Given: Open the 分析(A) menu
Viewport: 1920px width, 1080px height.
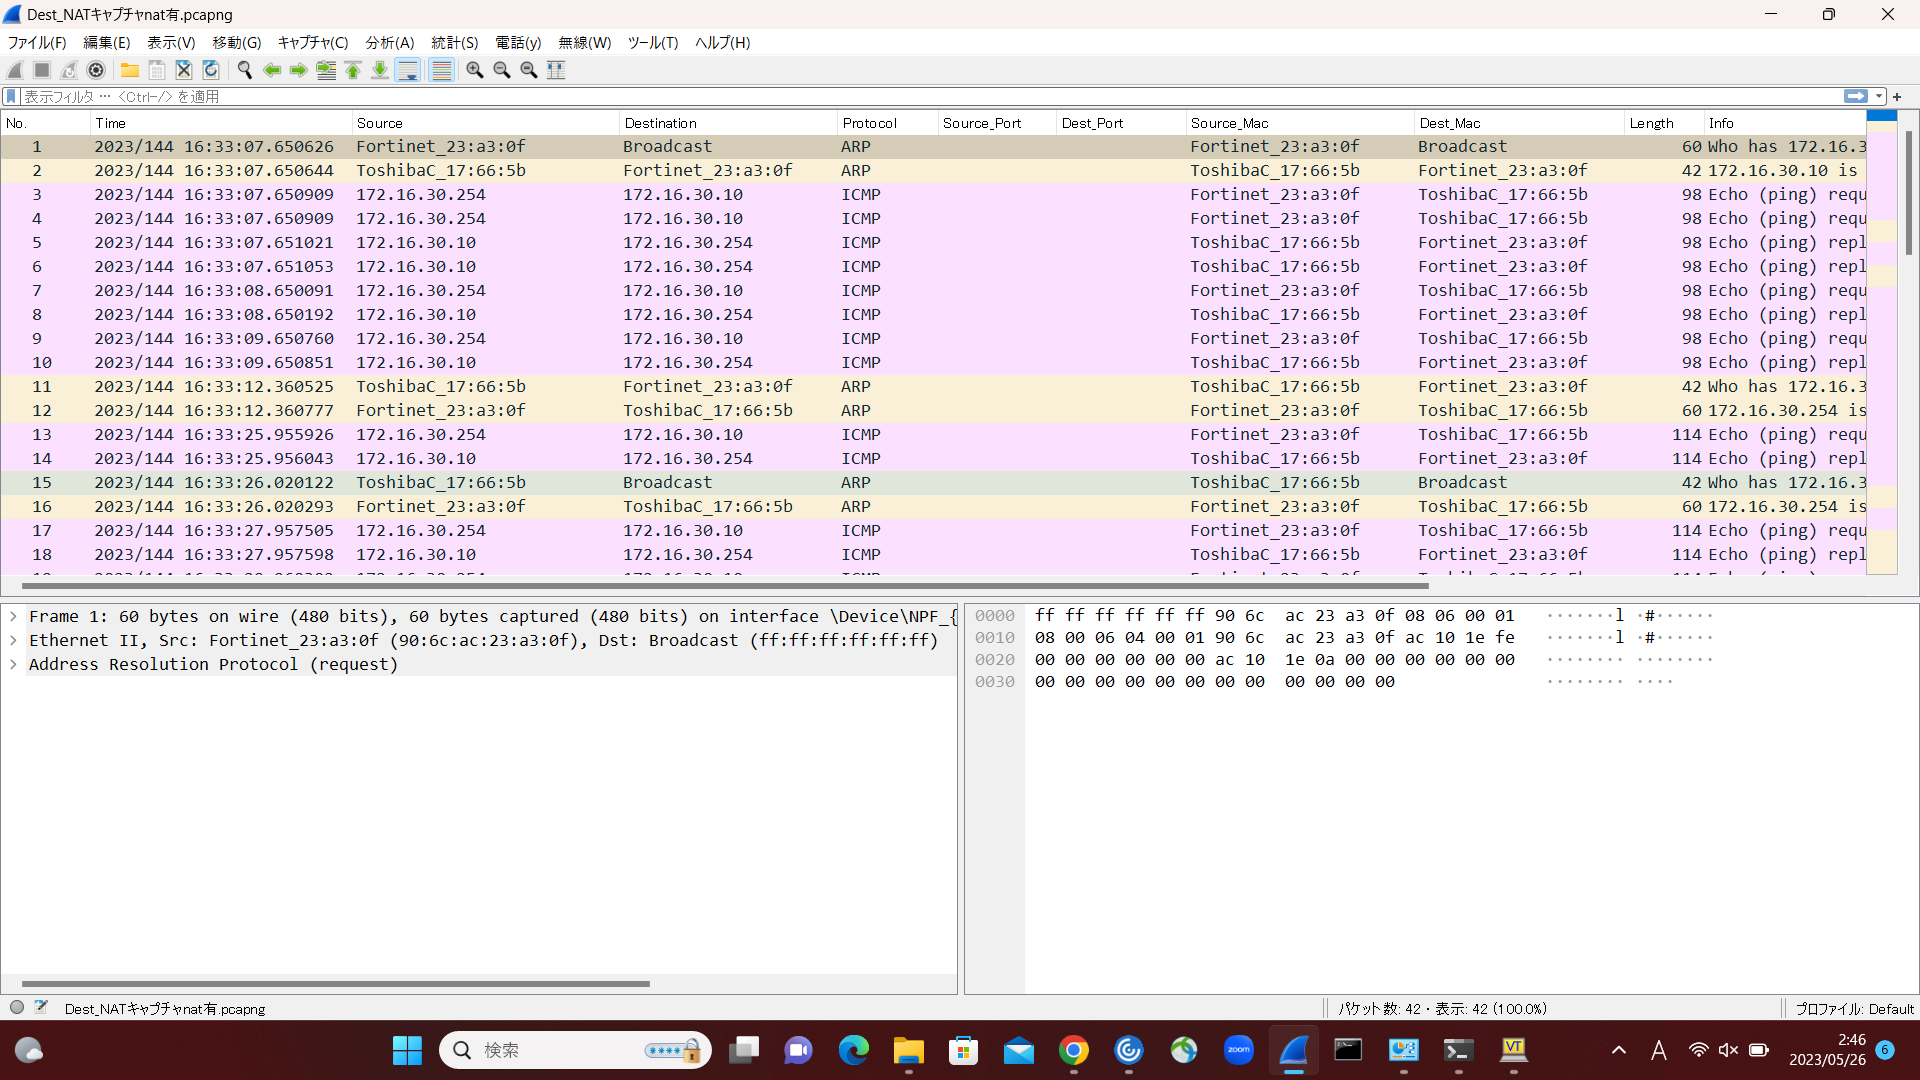Looking at the screenshot, I should click(389, 42).
